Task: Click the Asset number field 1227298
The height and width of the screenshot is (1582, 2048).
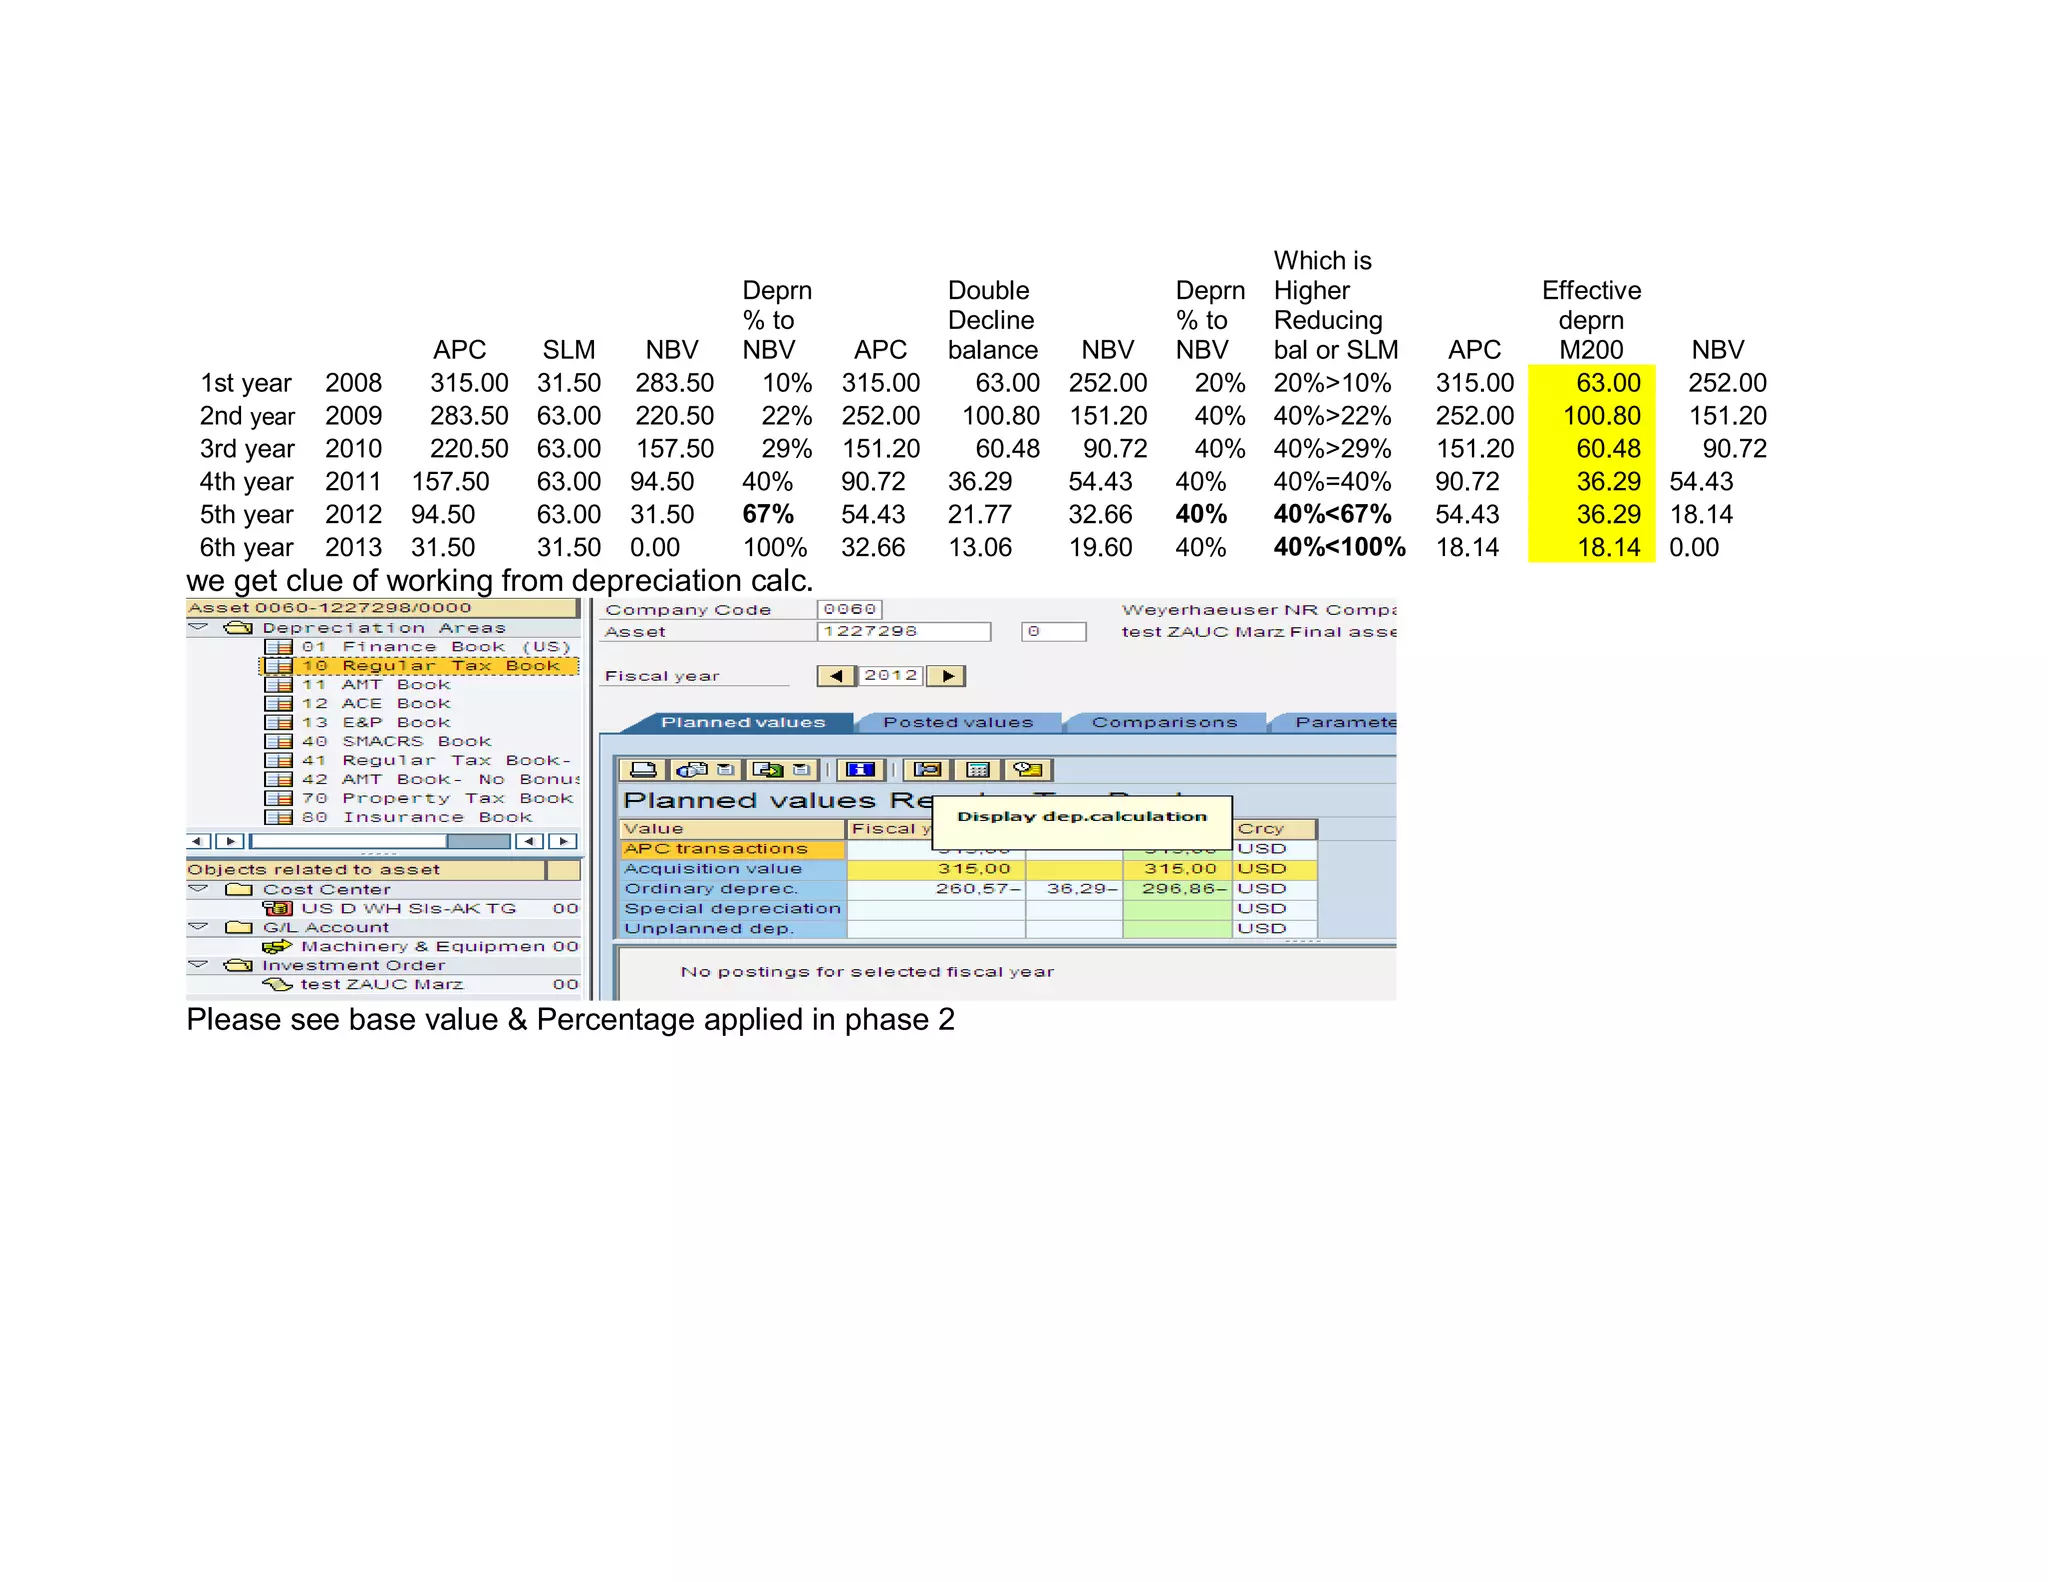Action: pos(904,632)
